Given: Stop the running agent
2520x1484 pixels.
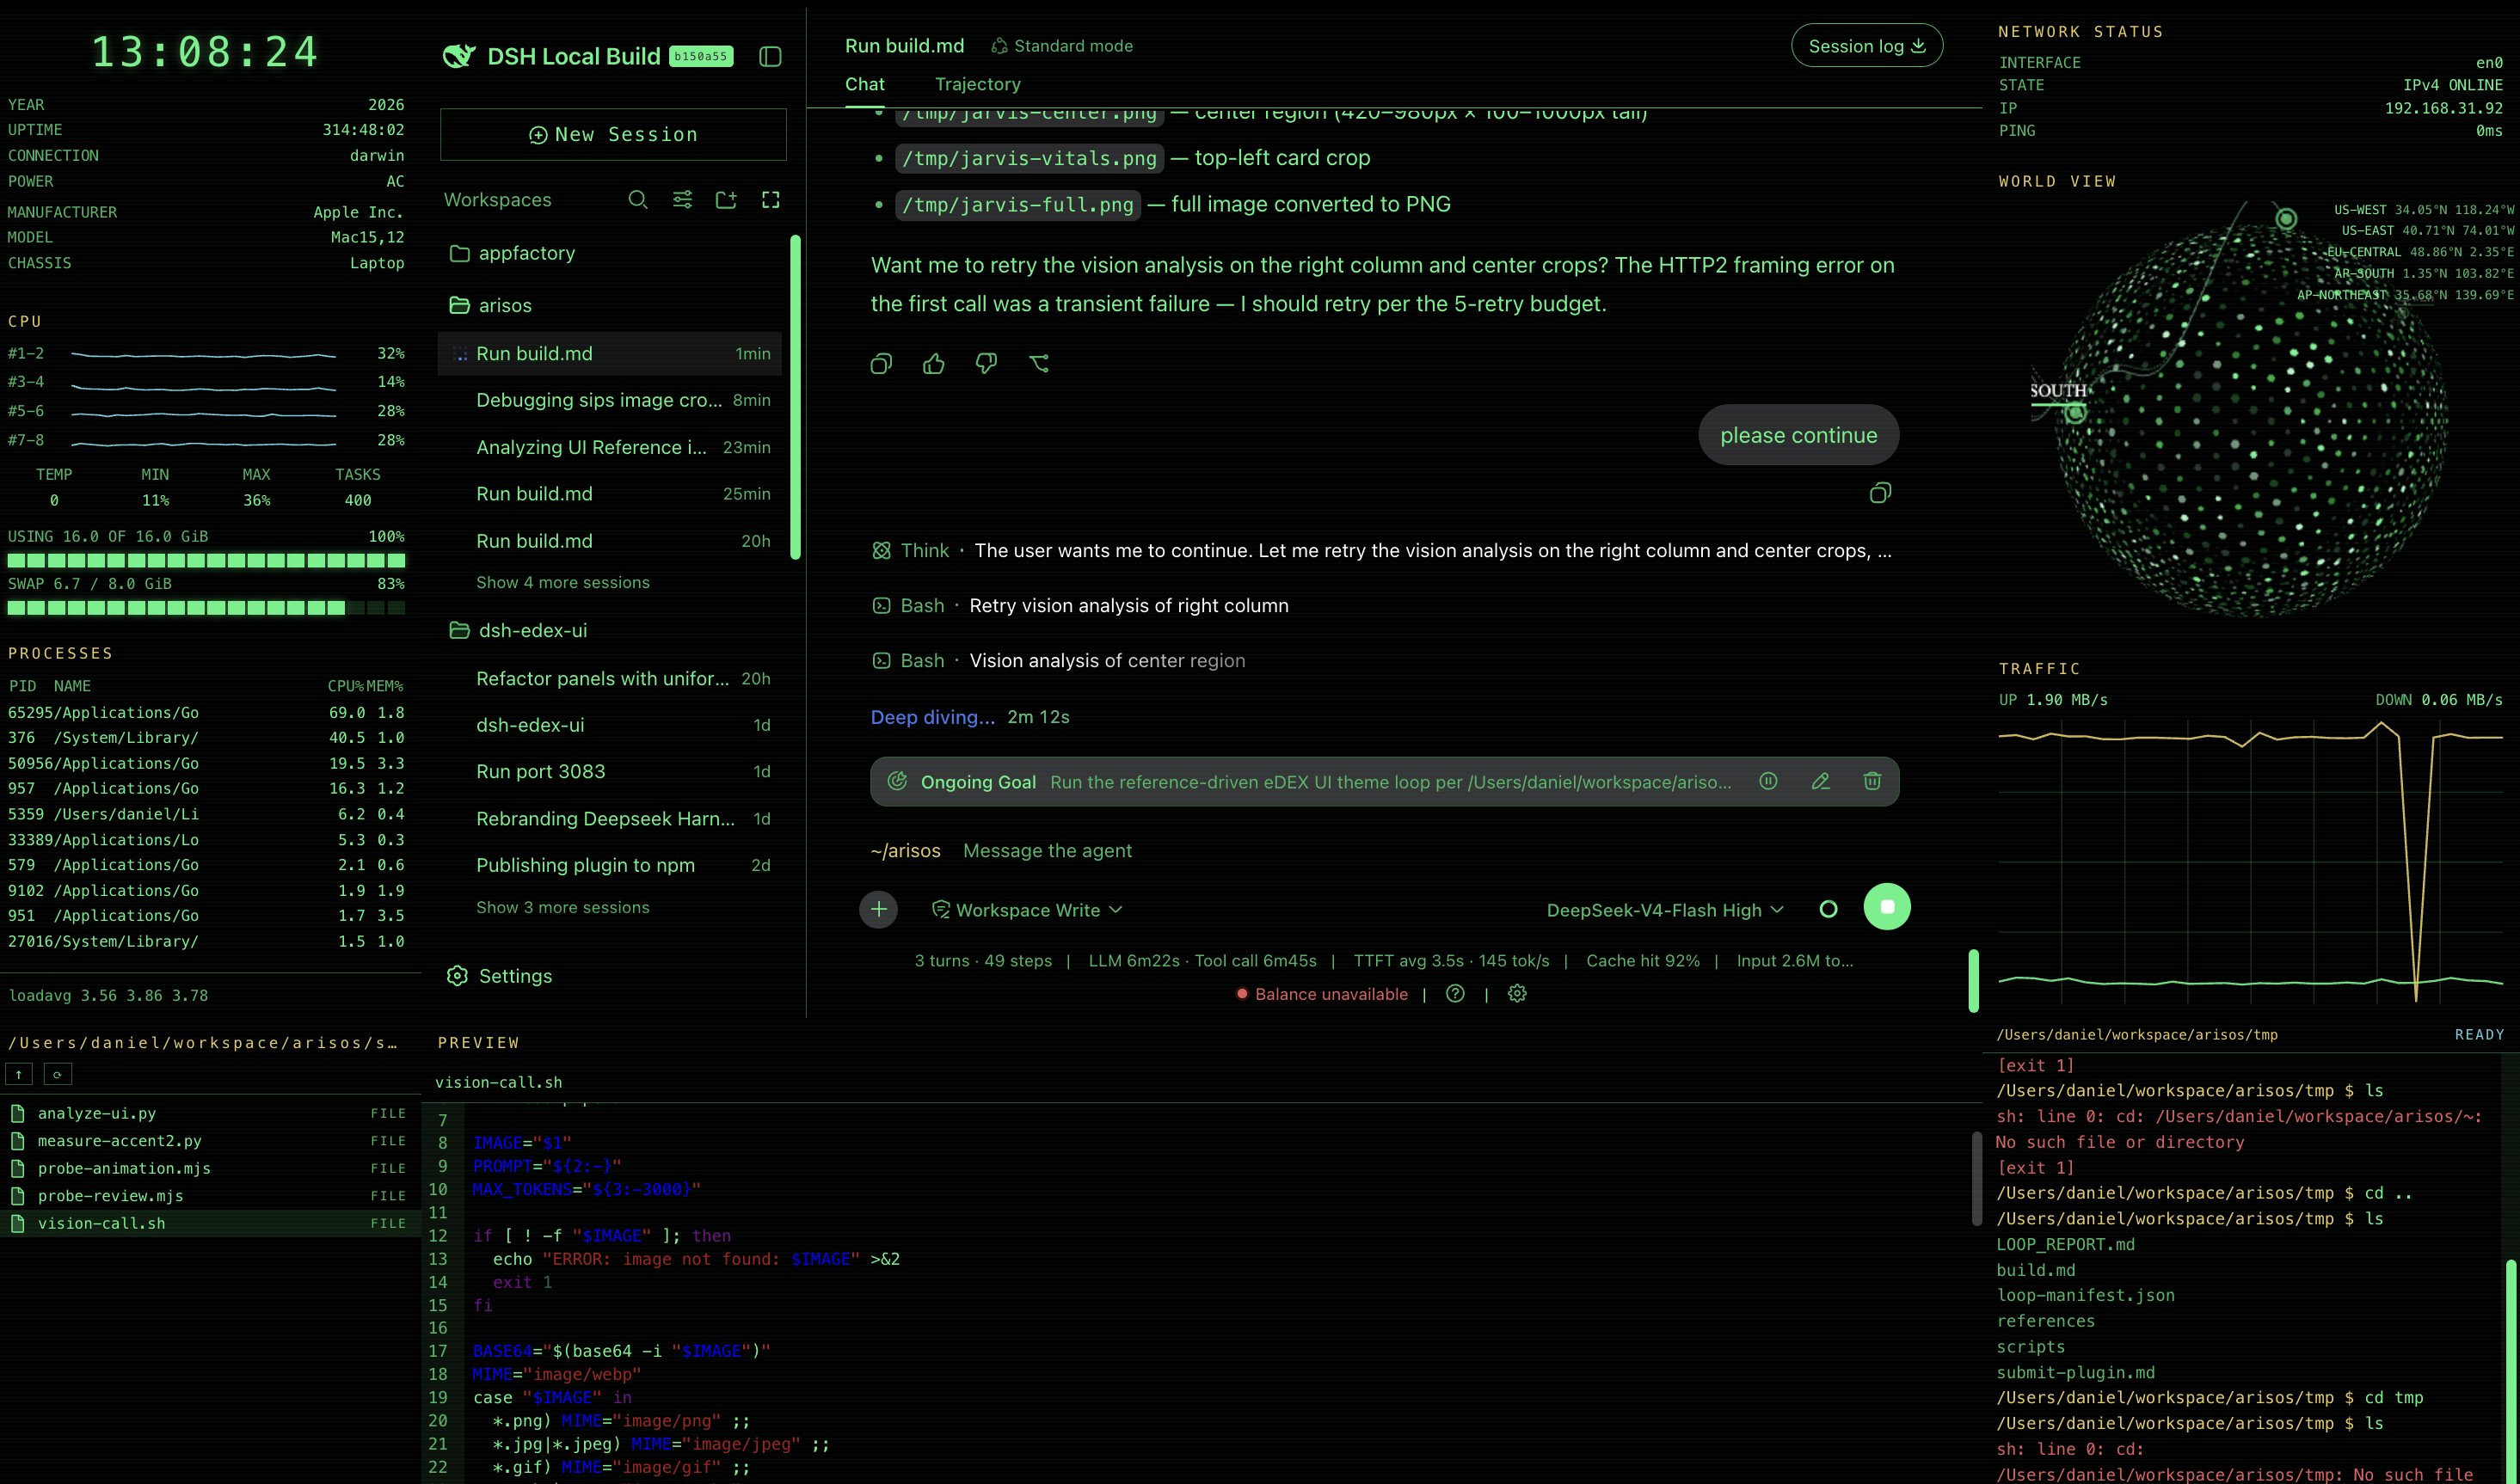Looking at the screenshot, I should coord(1887,907).
